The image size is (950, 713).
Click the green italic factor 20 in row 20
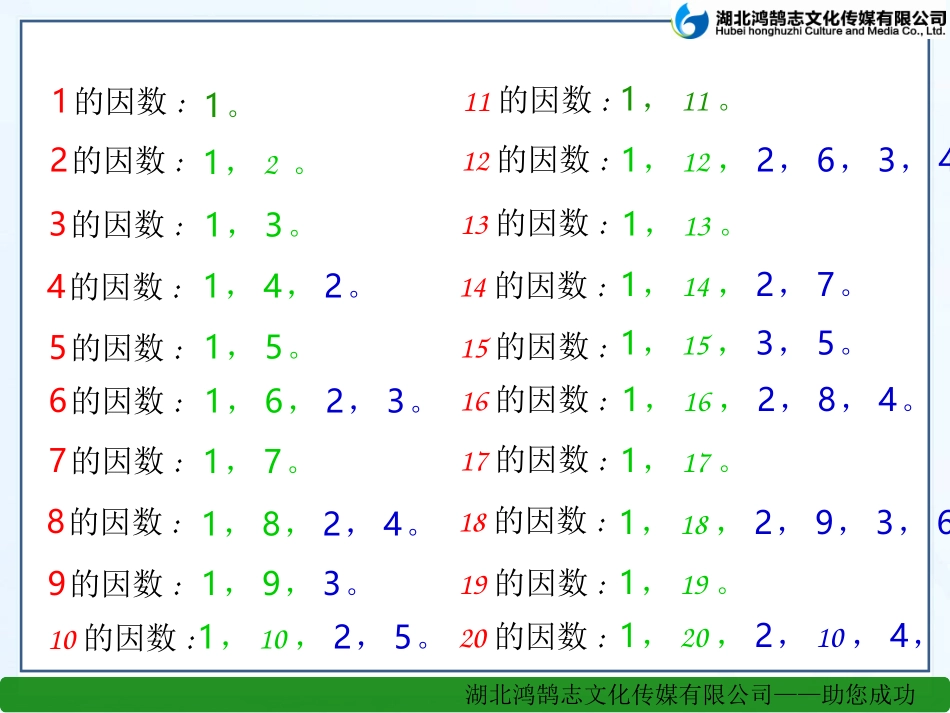[x=695, y=638]
